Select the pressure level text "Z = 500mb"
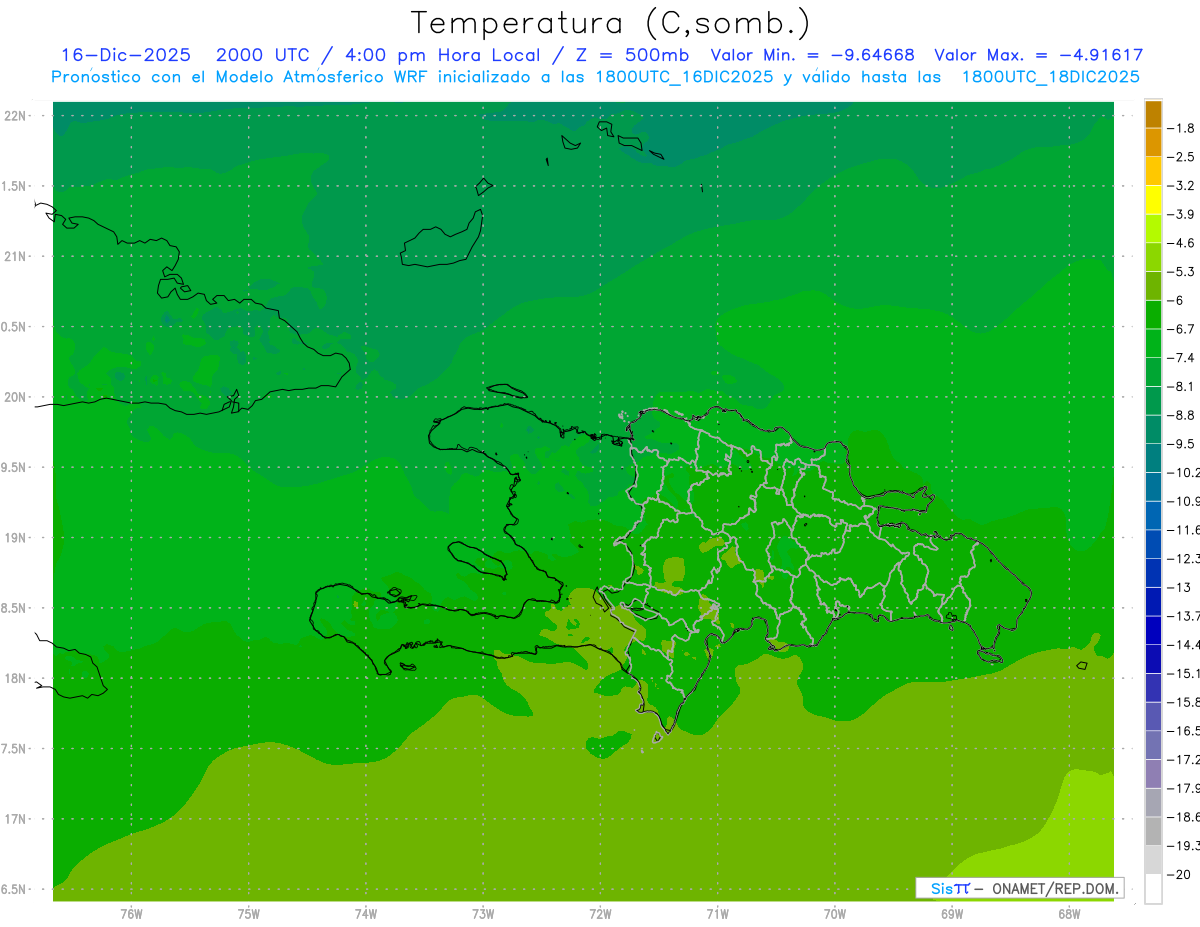1200x927 pixels. pyautogui.click(x=632, y=55)
